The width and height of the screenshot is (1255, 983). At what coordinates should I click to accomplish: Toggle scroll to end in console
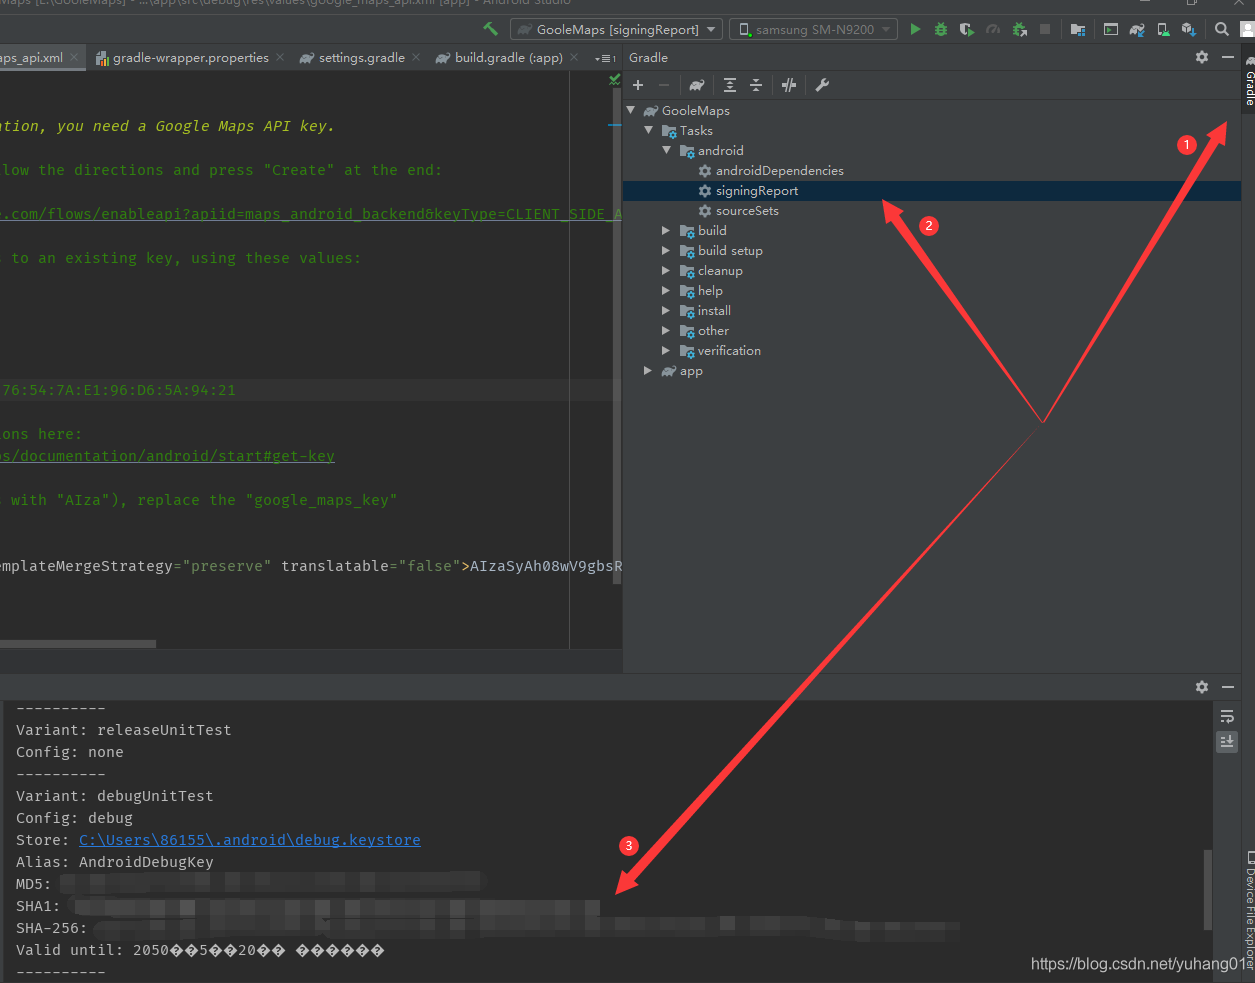[1227, 741]
